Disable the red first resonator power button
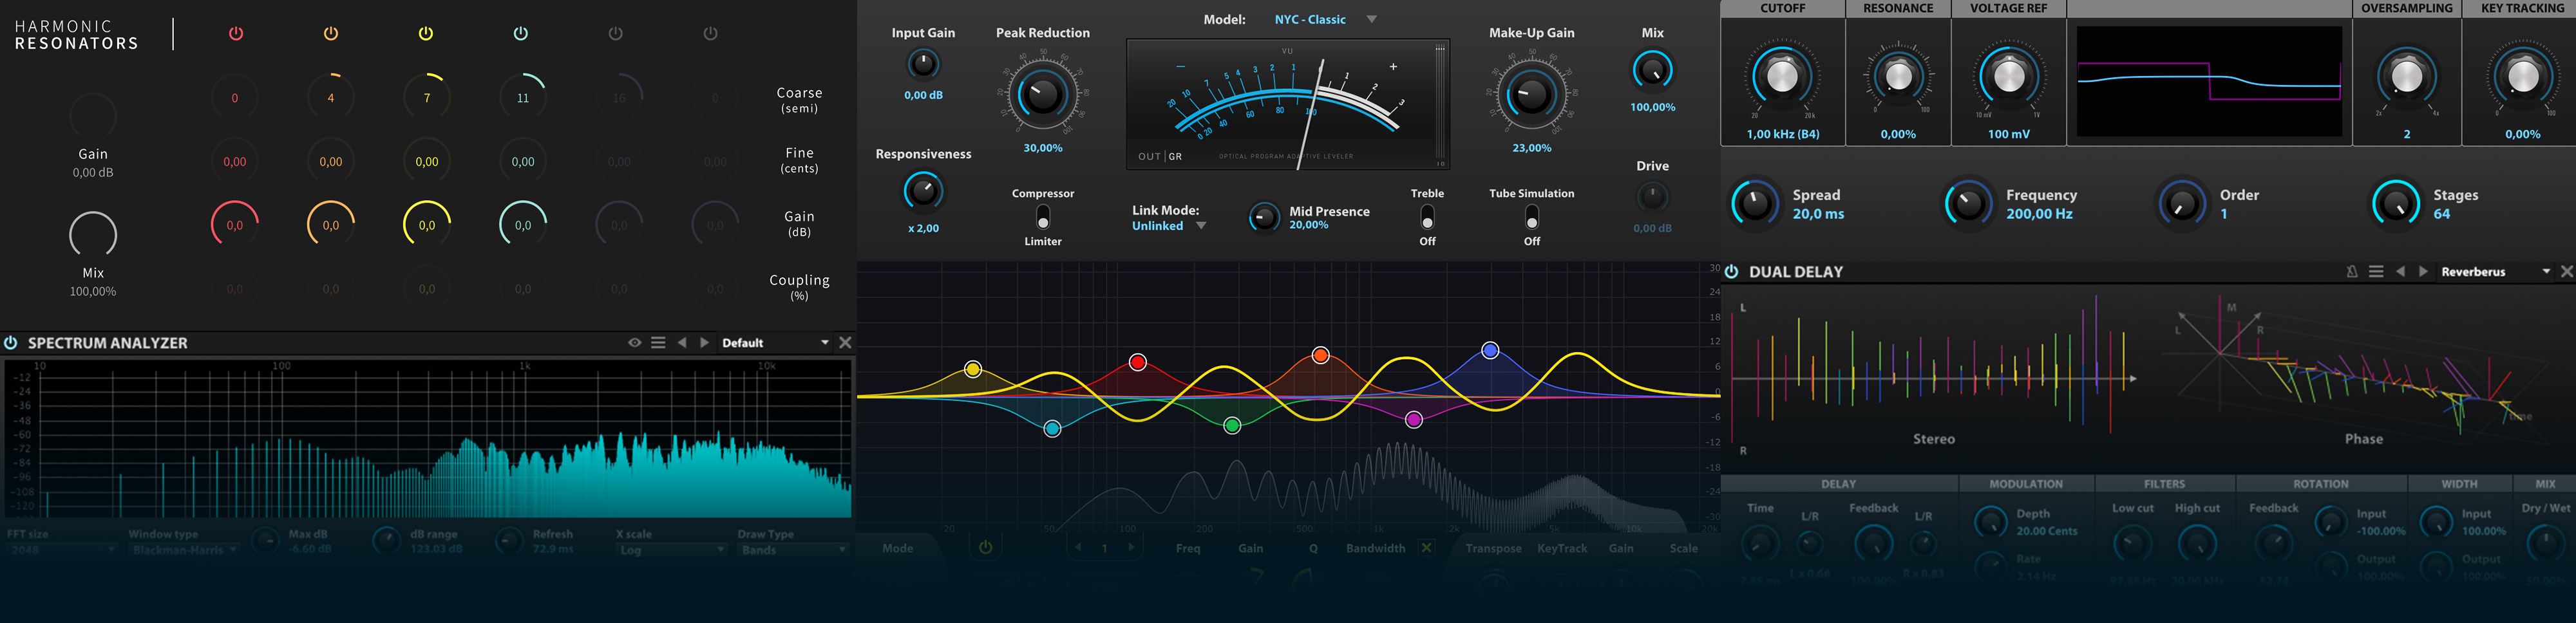The height and width of the screenshot is (623, 2576). click(236, 34)
